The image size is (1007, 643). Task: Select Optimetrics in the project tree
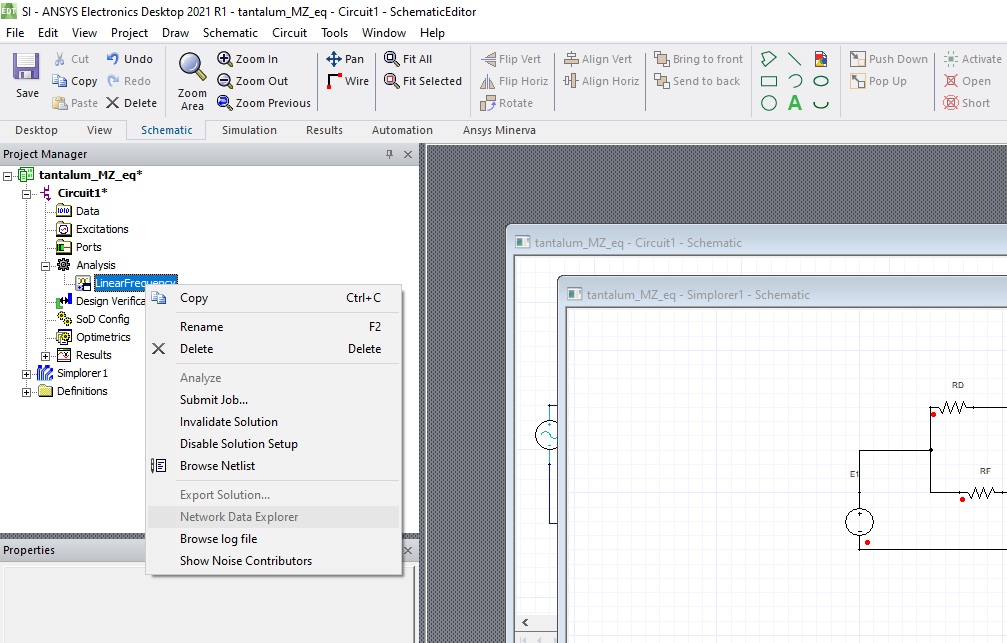[x=103, y=337]
